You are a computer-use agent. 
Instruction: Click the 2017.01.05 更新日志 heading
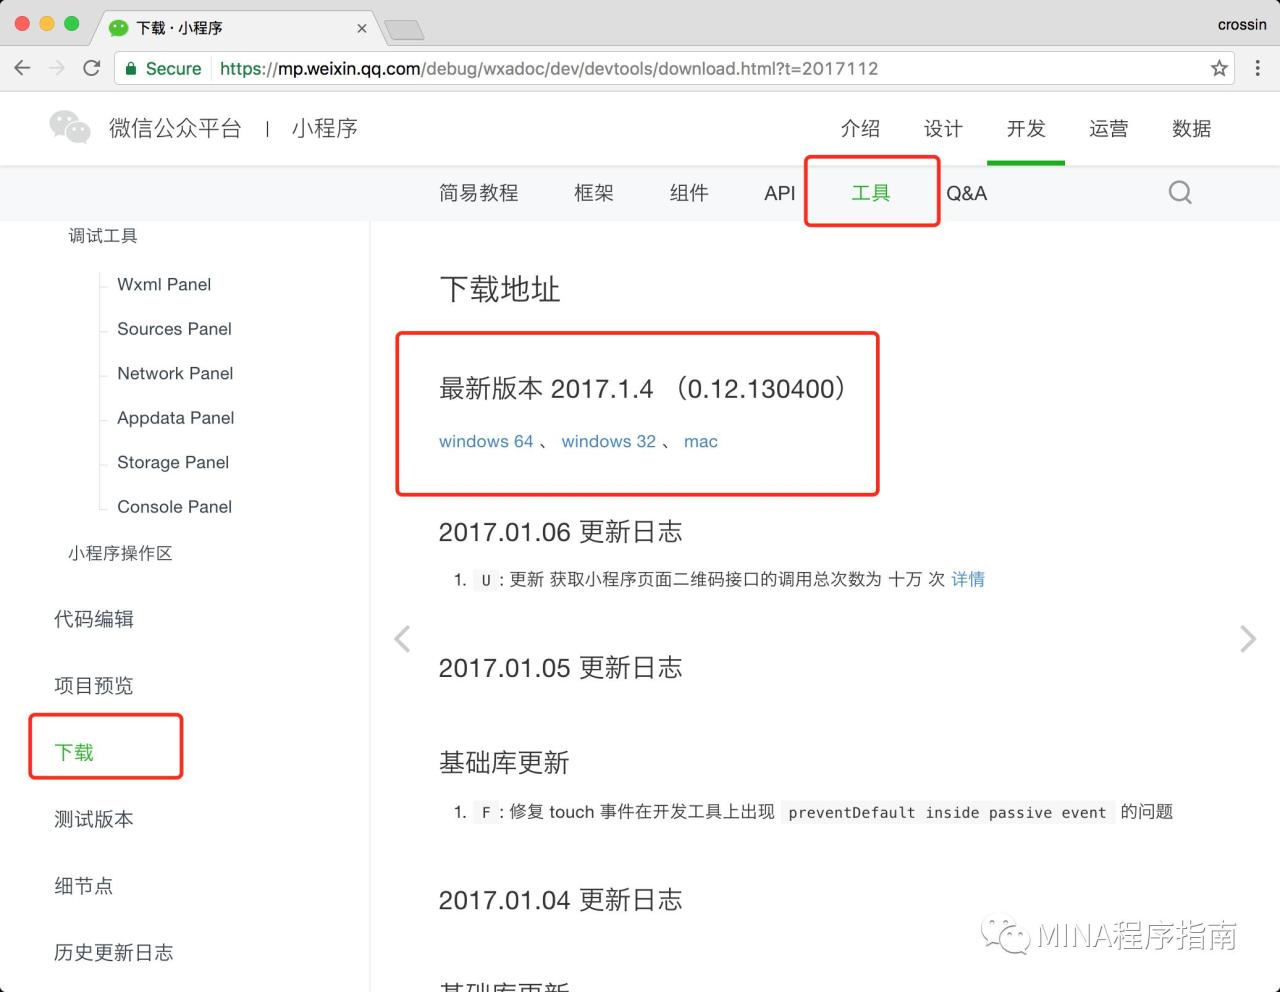coord(560,668)
